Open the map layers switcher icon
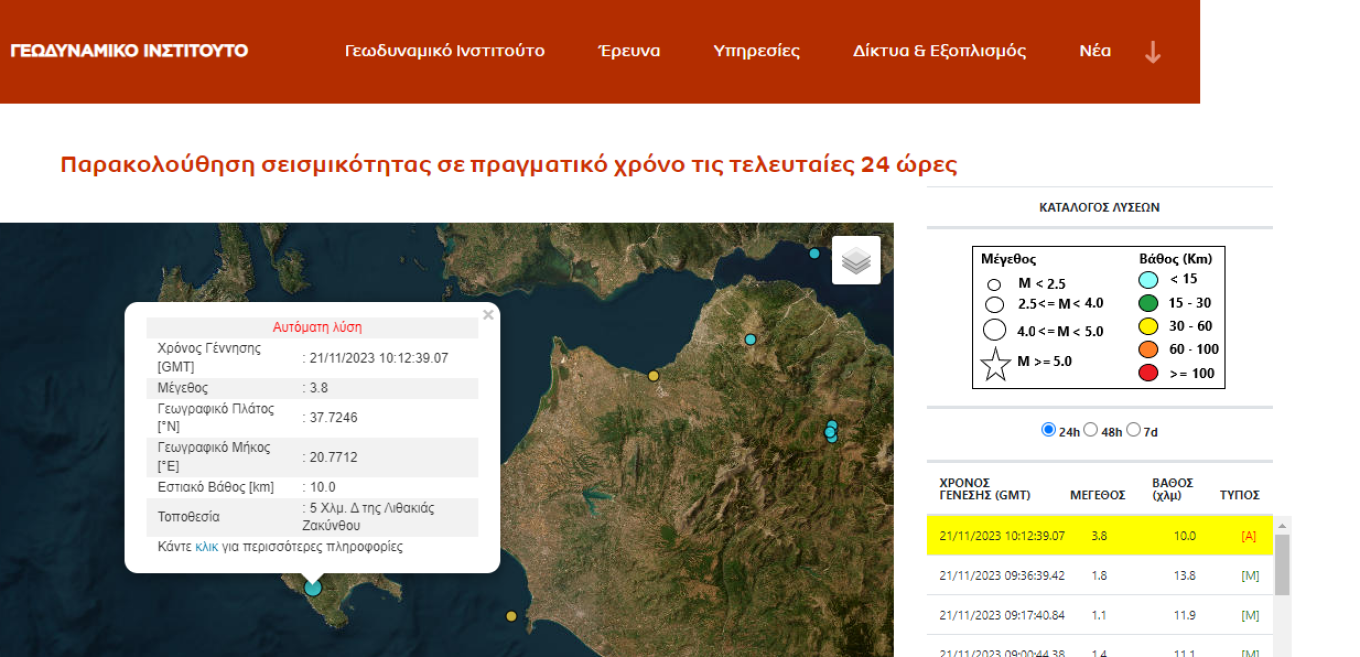Screen dimensions: 1360x657 point(856,261)
